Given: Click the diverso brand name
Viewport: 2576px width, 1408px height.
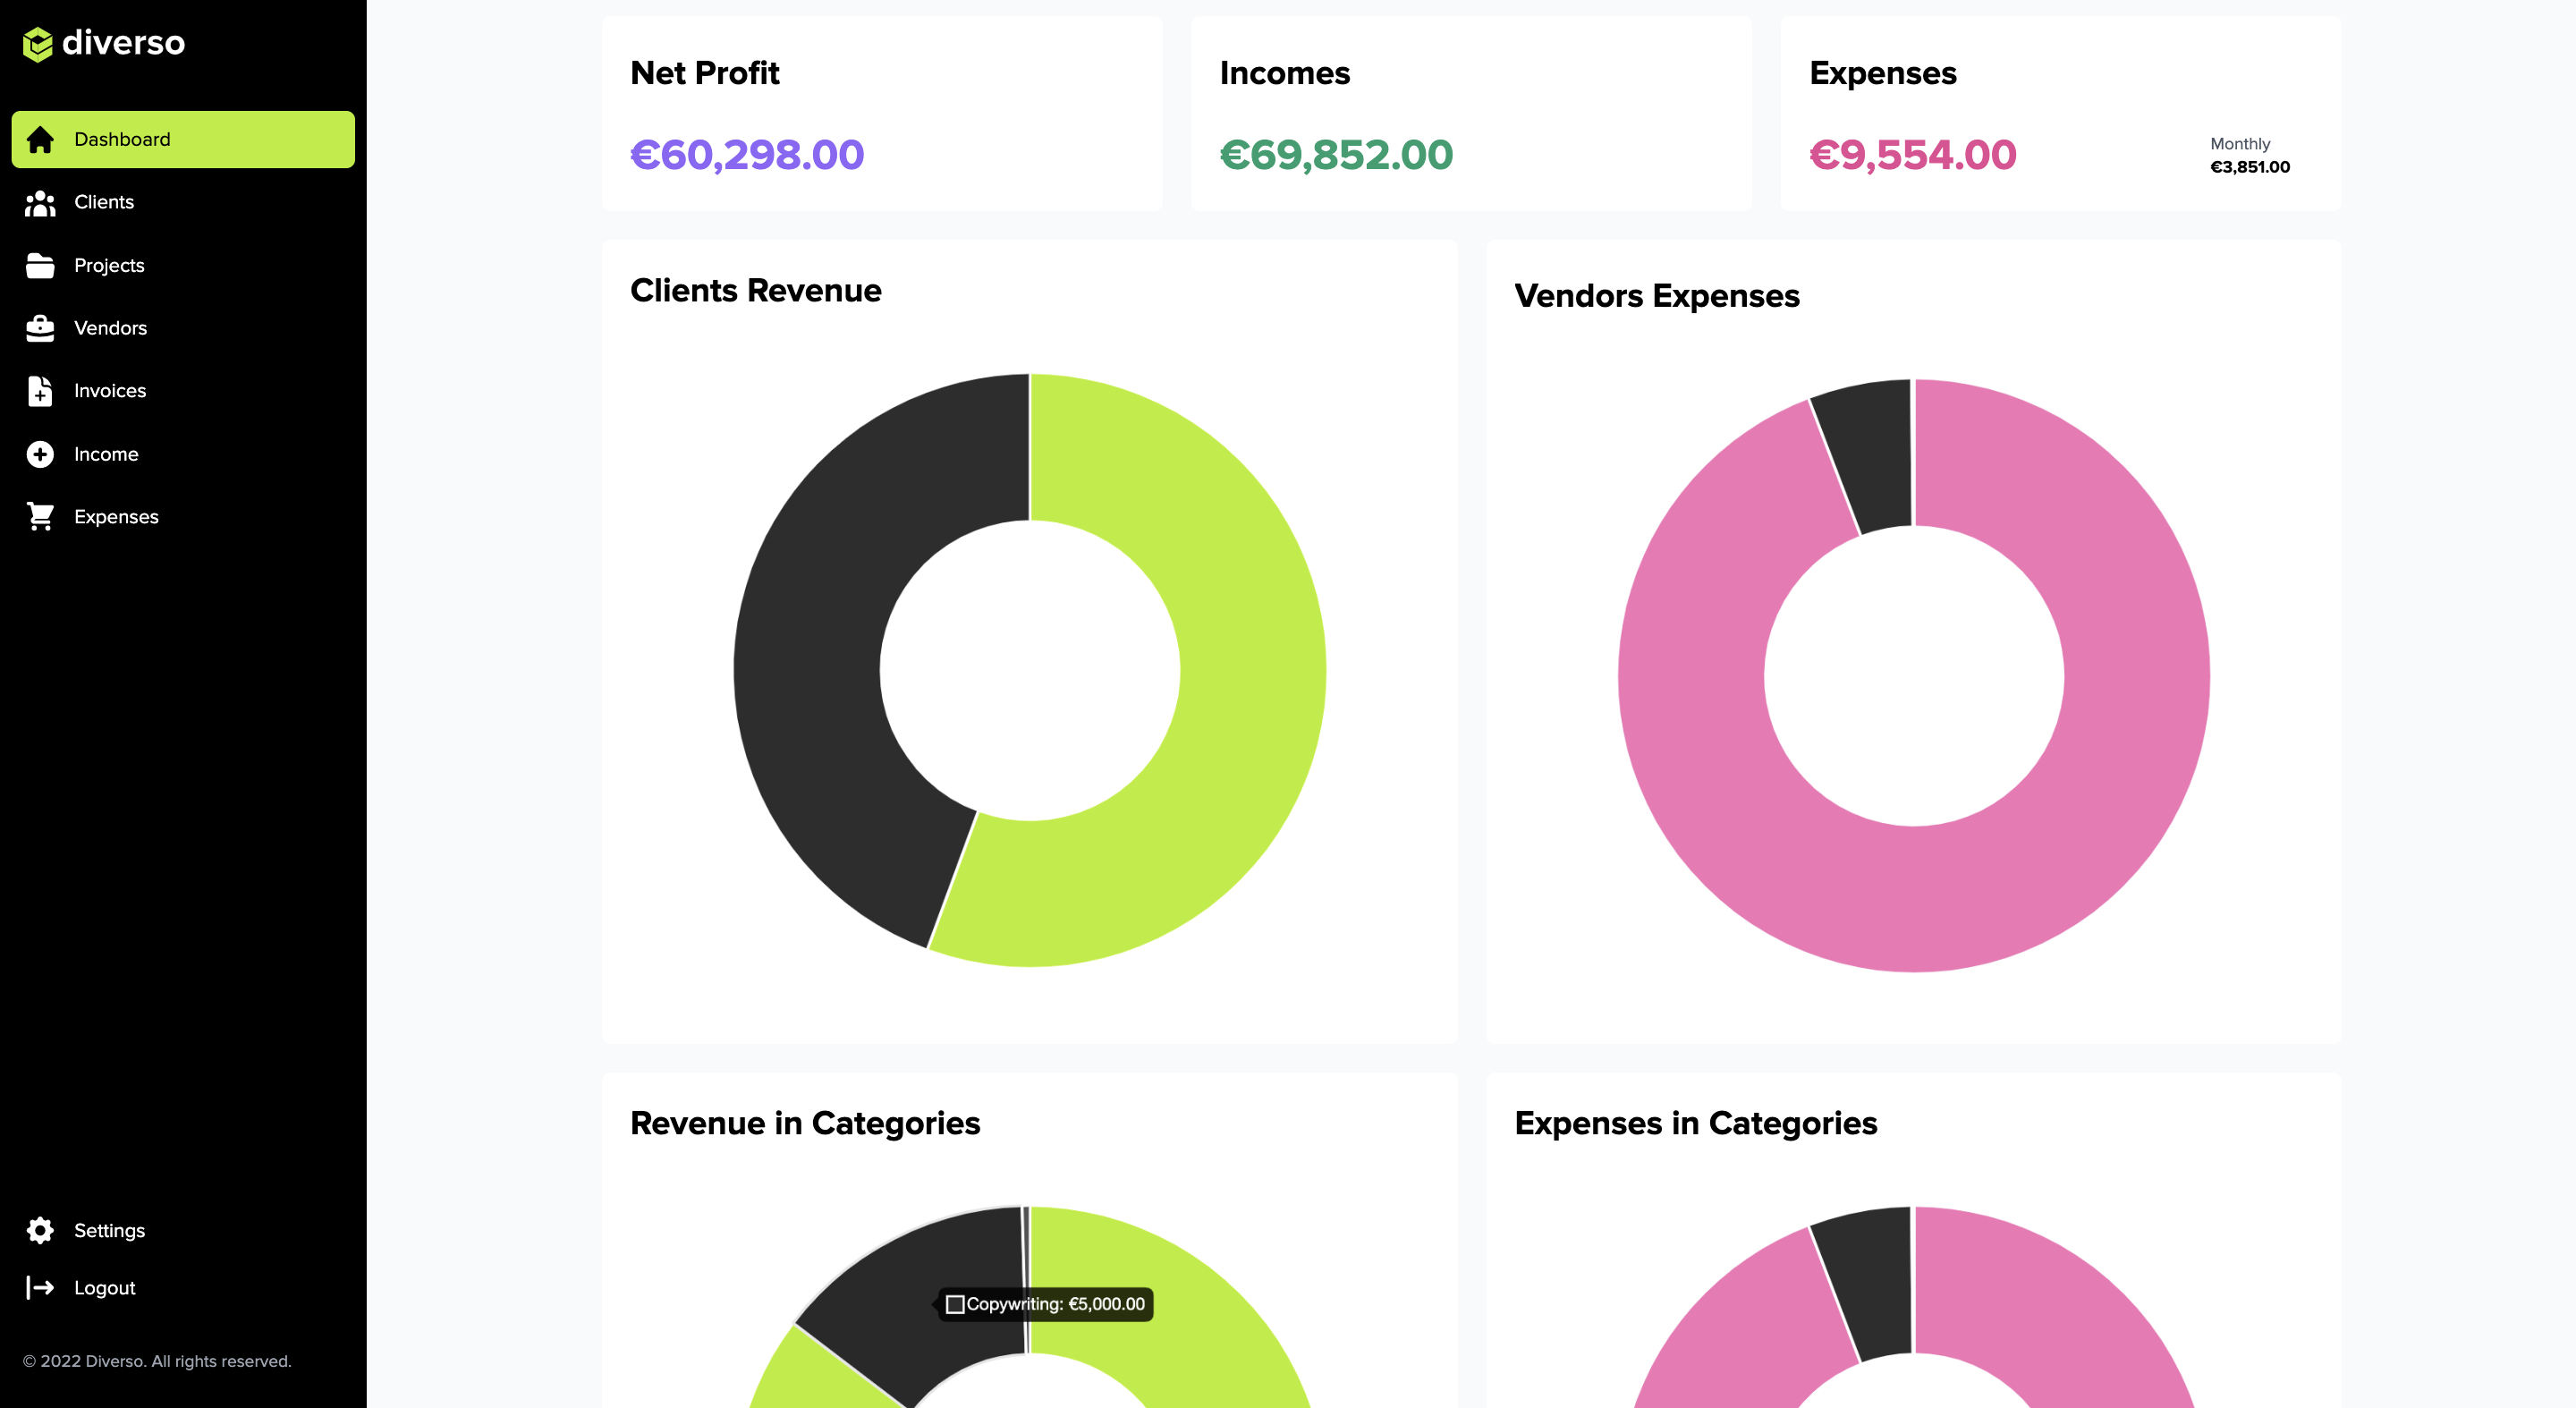Looking at the screenshot, I should point(123,43).
